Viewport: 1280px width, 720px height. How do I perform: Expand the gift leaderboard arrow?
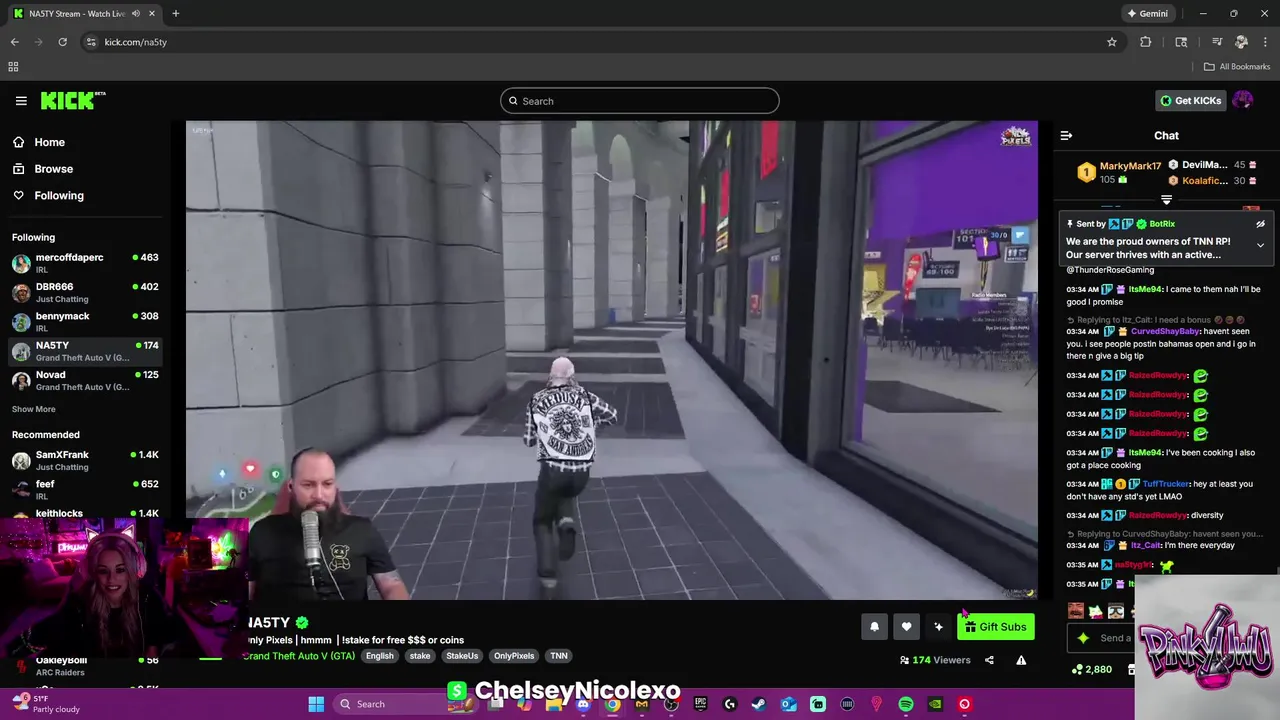point(1166,200)
